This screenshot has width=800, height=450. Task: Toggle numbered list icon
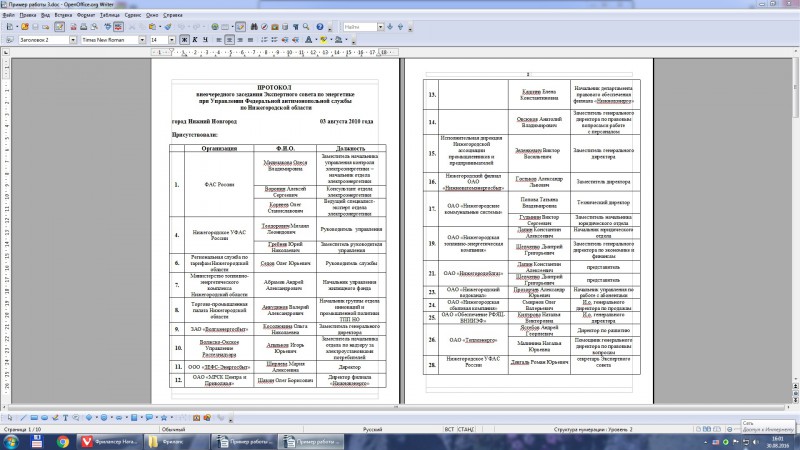(x=264, y=40)
